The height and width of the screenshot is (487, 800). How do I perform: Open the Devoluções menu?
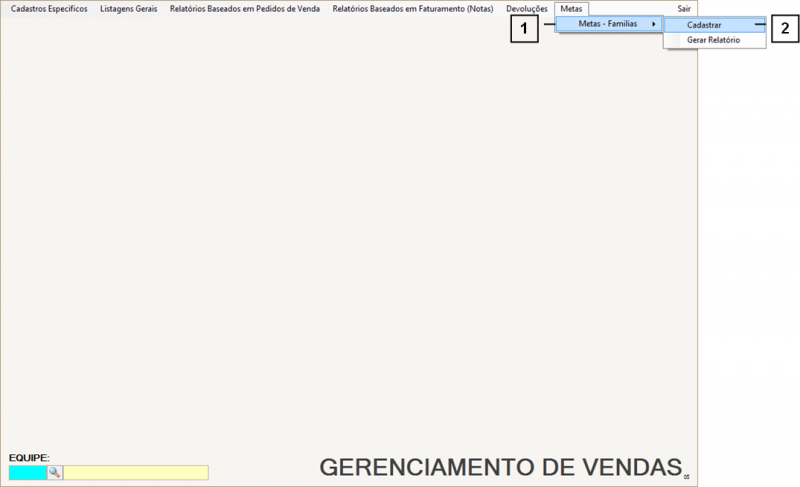click(527, 9)
